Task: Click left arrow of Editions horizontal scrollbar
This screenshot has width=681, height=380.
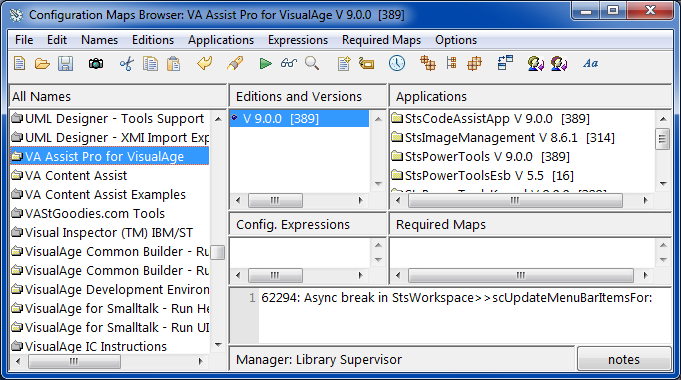Action: tap(238, 201)
